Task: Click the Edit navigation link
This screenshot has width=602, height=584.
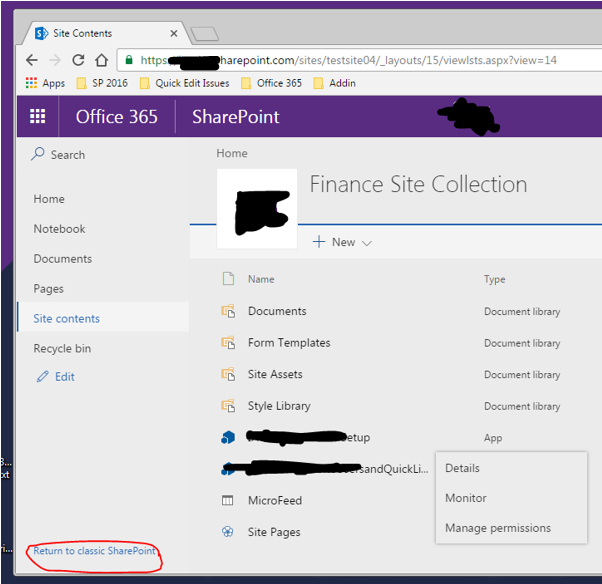Action: [65, 377]
